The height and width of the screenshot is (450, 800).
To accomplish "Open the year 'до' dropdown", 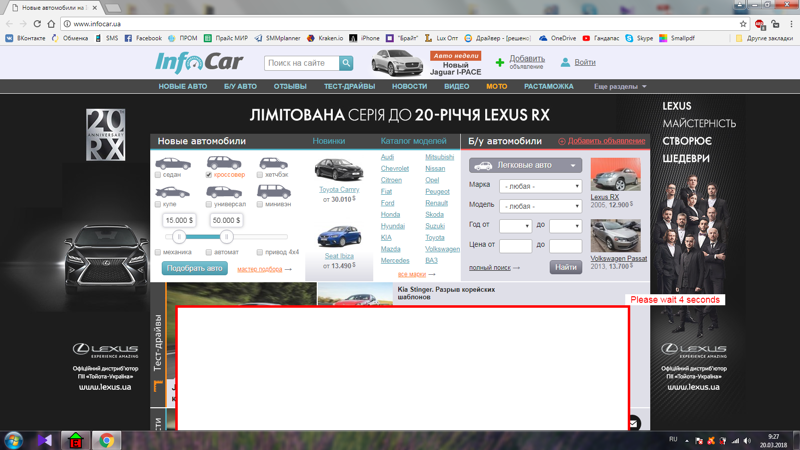I will coord(565,226).
